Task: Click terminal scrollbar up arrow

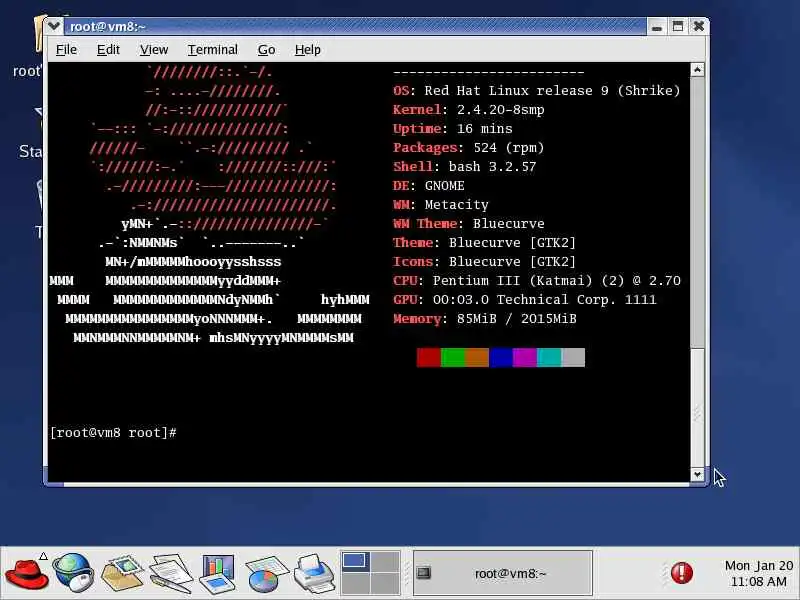Action: (x=697, y=69)
